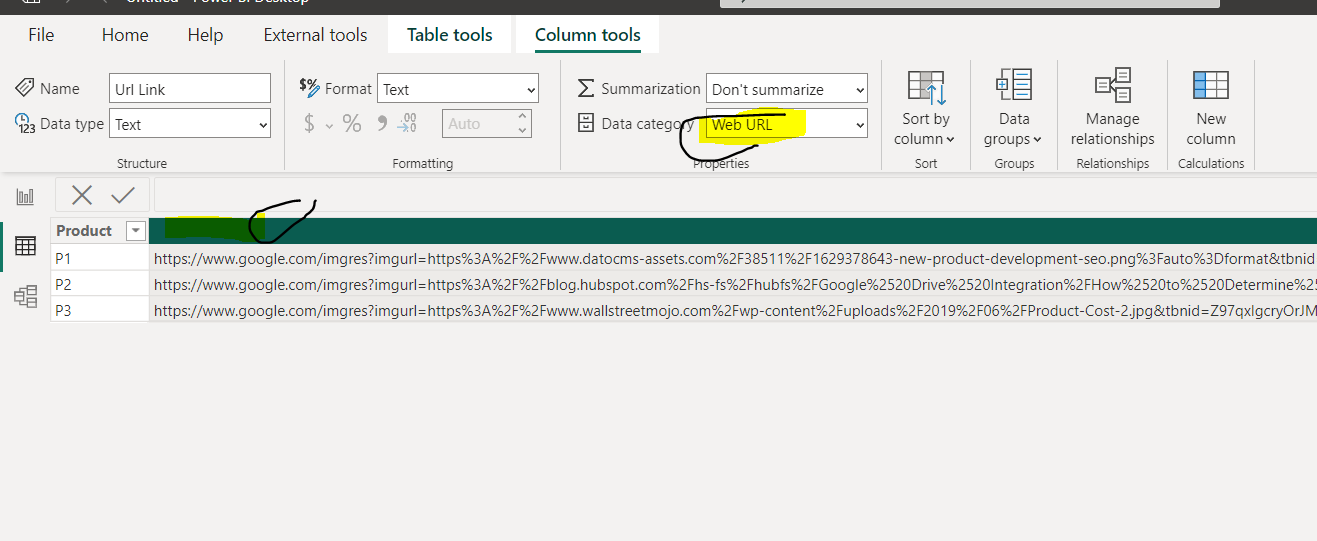This screenshot has width=1317, height=541.
Task: Click the percentage format icon
Action: point(352,124)
